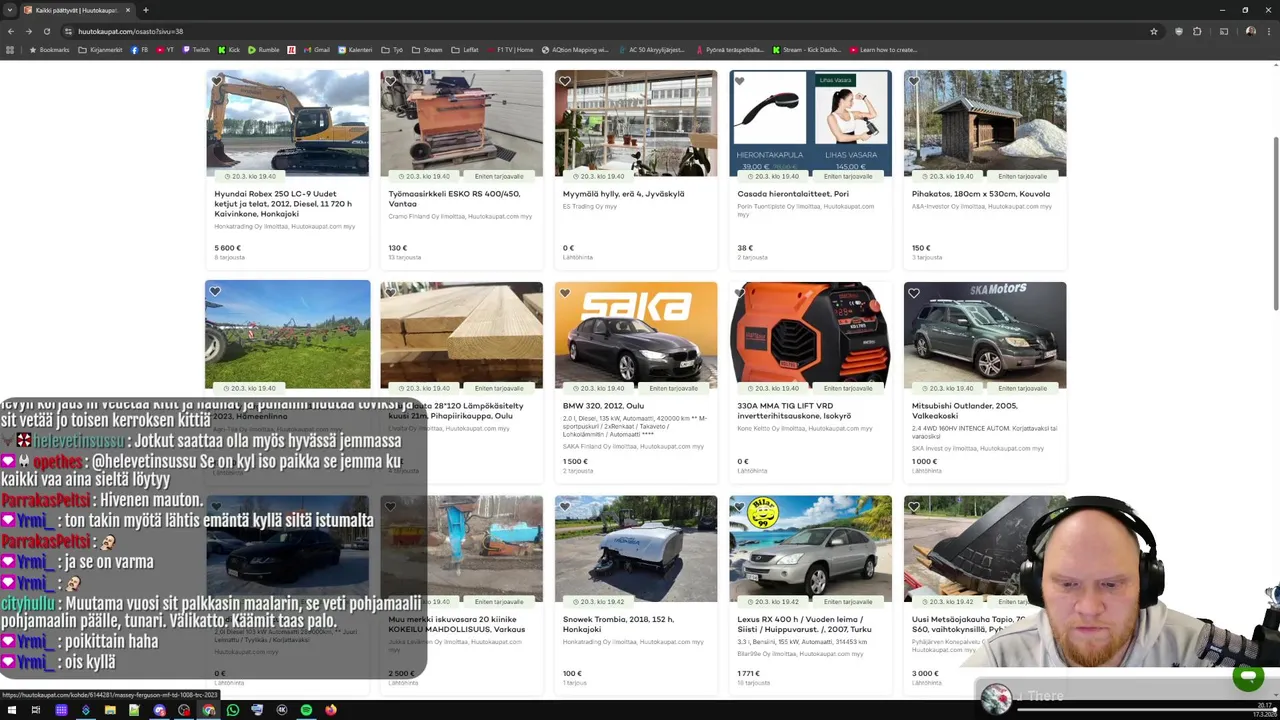The image size is (1280, 720).
Task: Expand the Työ bookmarks folder
Action: [392, 49]
